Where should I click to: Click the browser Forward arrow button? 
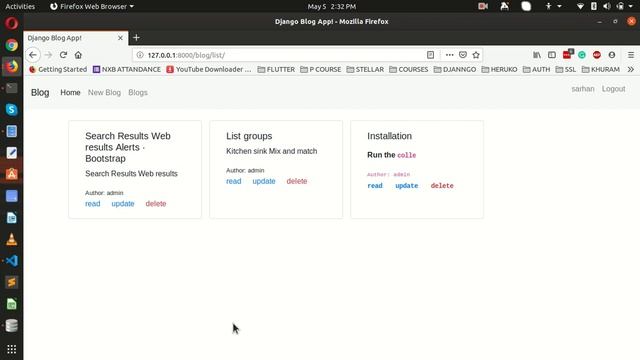coord(48,55)
